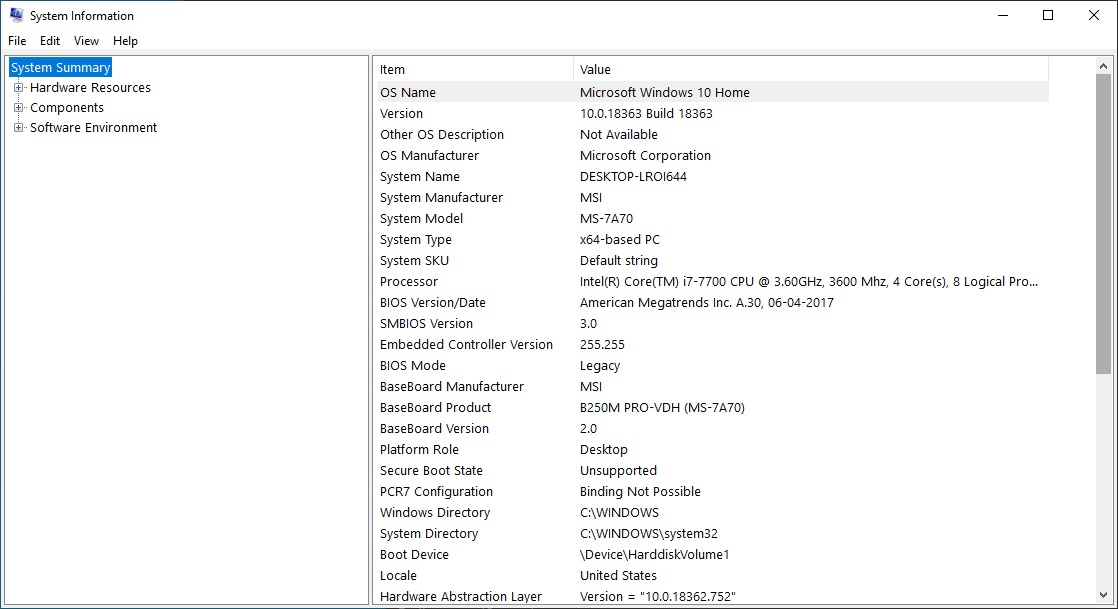Image resolution: width=1118 pixels, height=609 pixels.
Task: Click the plus icon beside Components
Action: pos(18,107)
